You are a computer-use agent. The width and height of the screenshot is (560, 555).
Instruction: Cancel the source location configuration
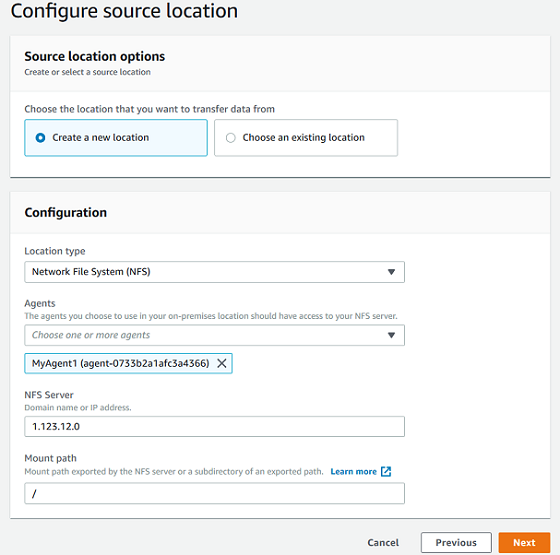[x=383, y=542]
